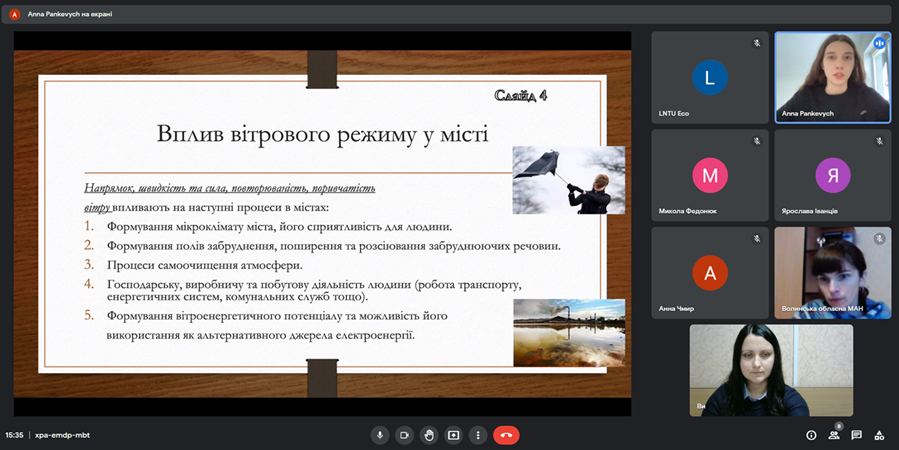899x450 pixels.
Task: Open the Activities shapes icon
Action: point(880,435)
